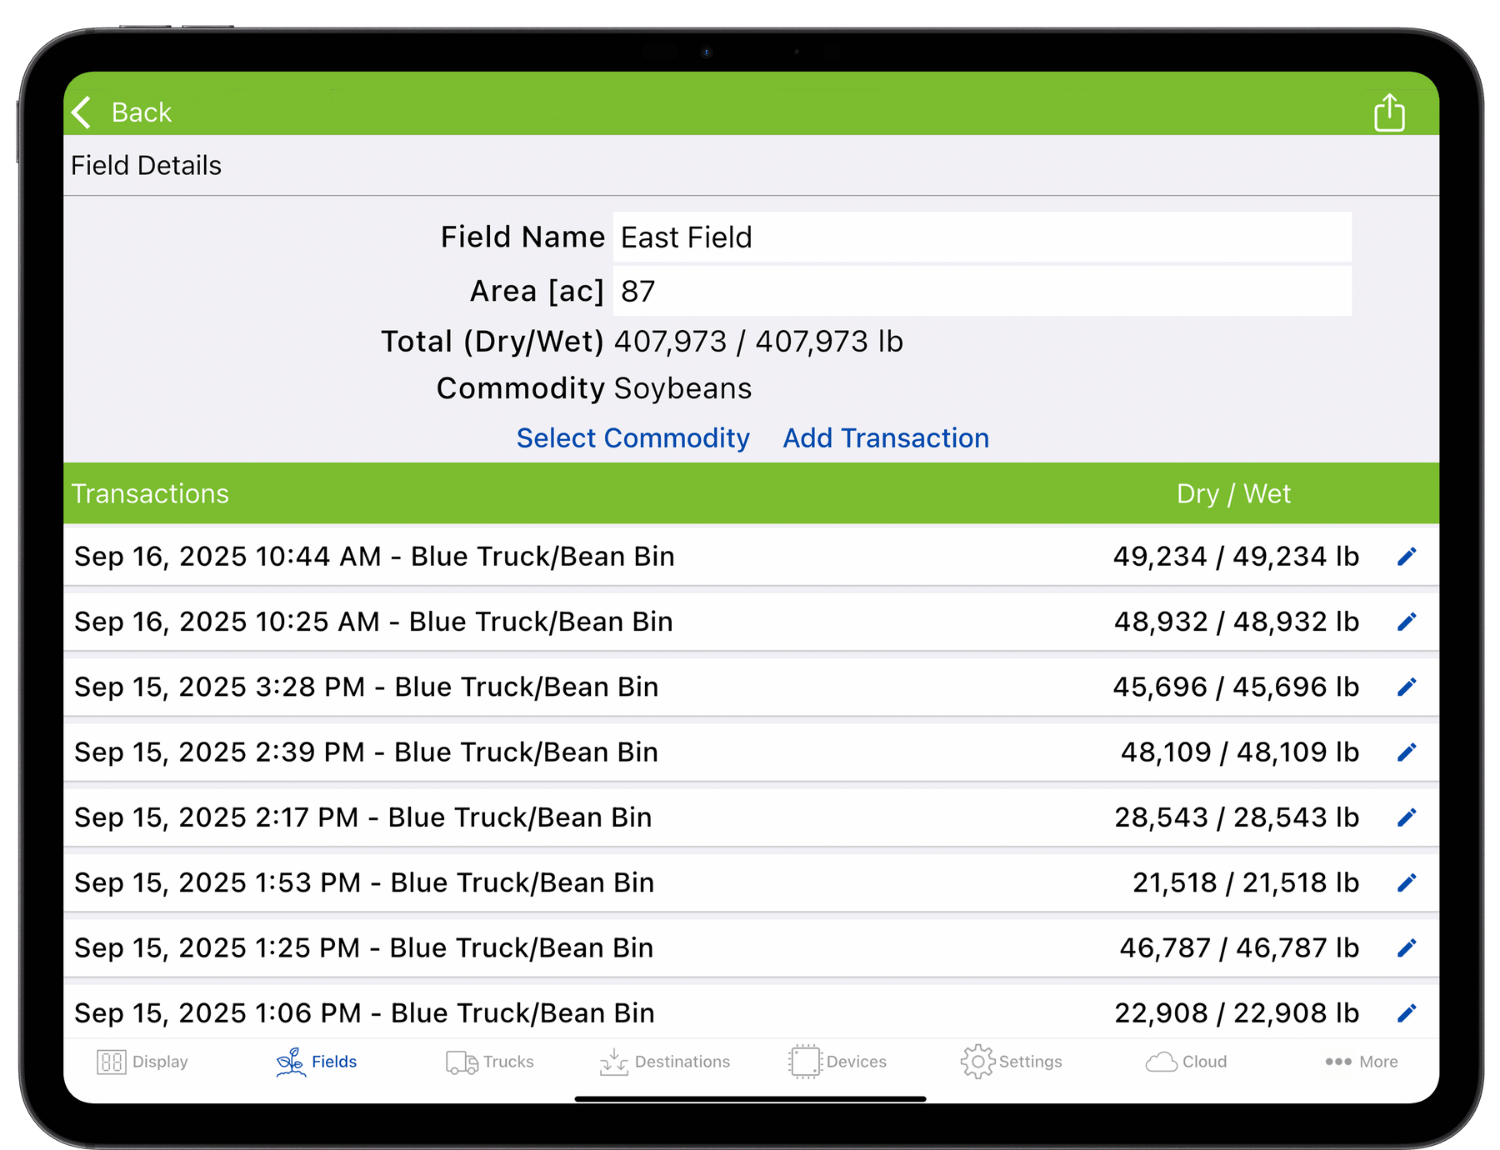Edit the Sep 15 3:28 PM transaction
This screenshot has width=1500, height=1150.
point(1407,687)
